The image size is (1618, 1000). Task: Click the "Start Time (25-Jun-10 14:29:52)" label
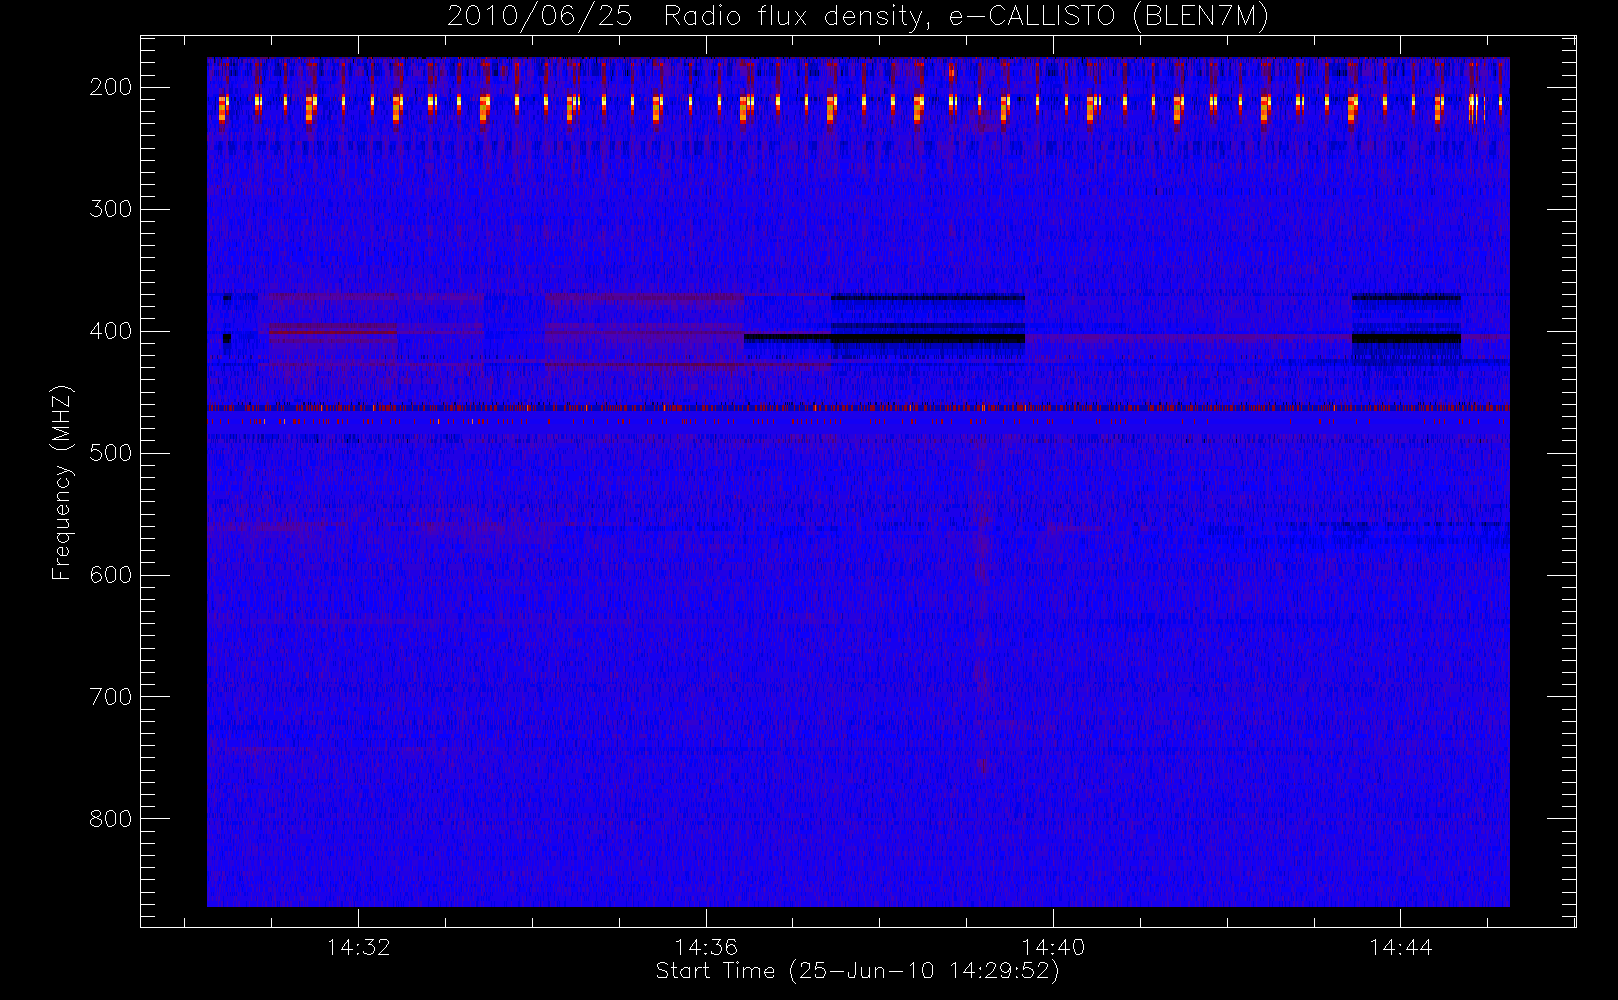857,971
